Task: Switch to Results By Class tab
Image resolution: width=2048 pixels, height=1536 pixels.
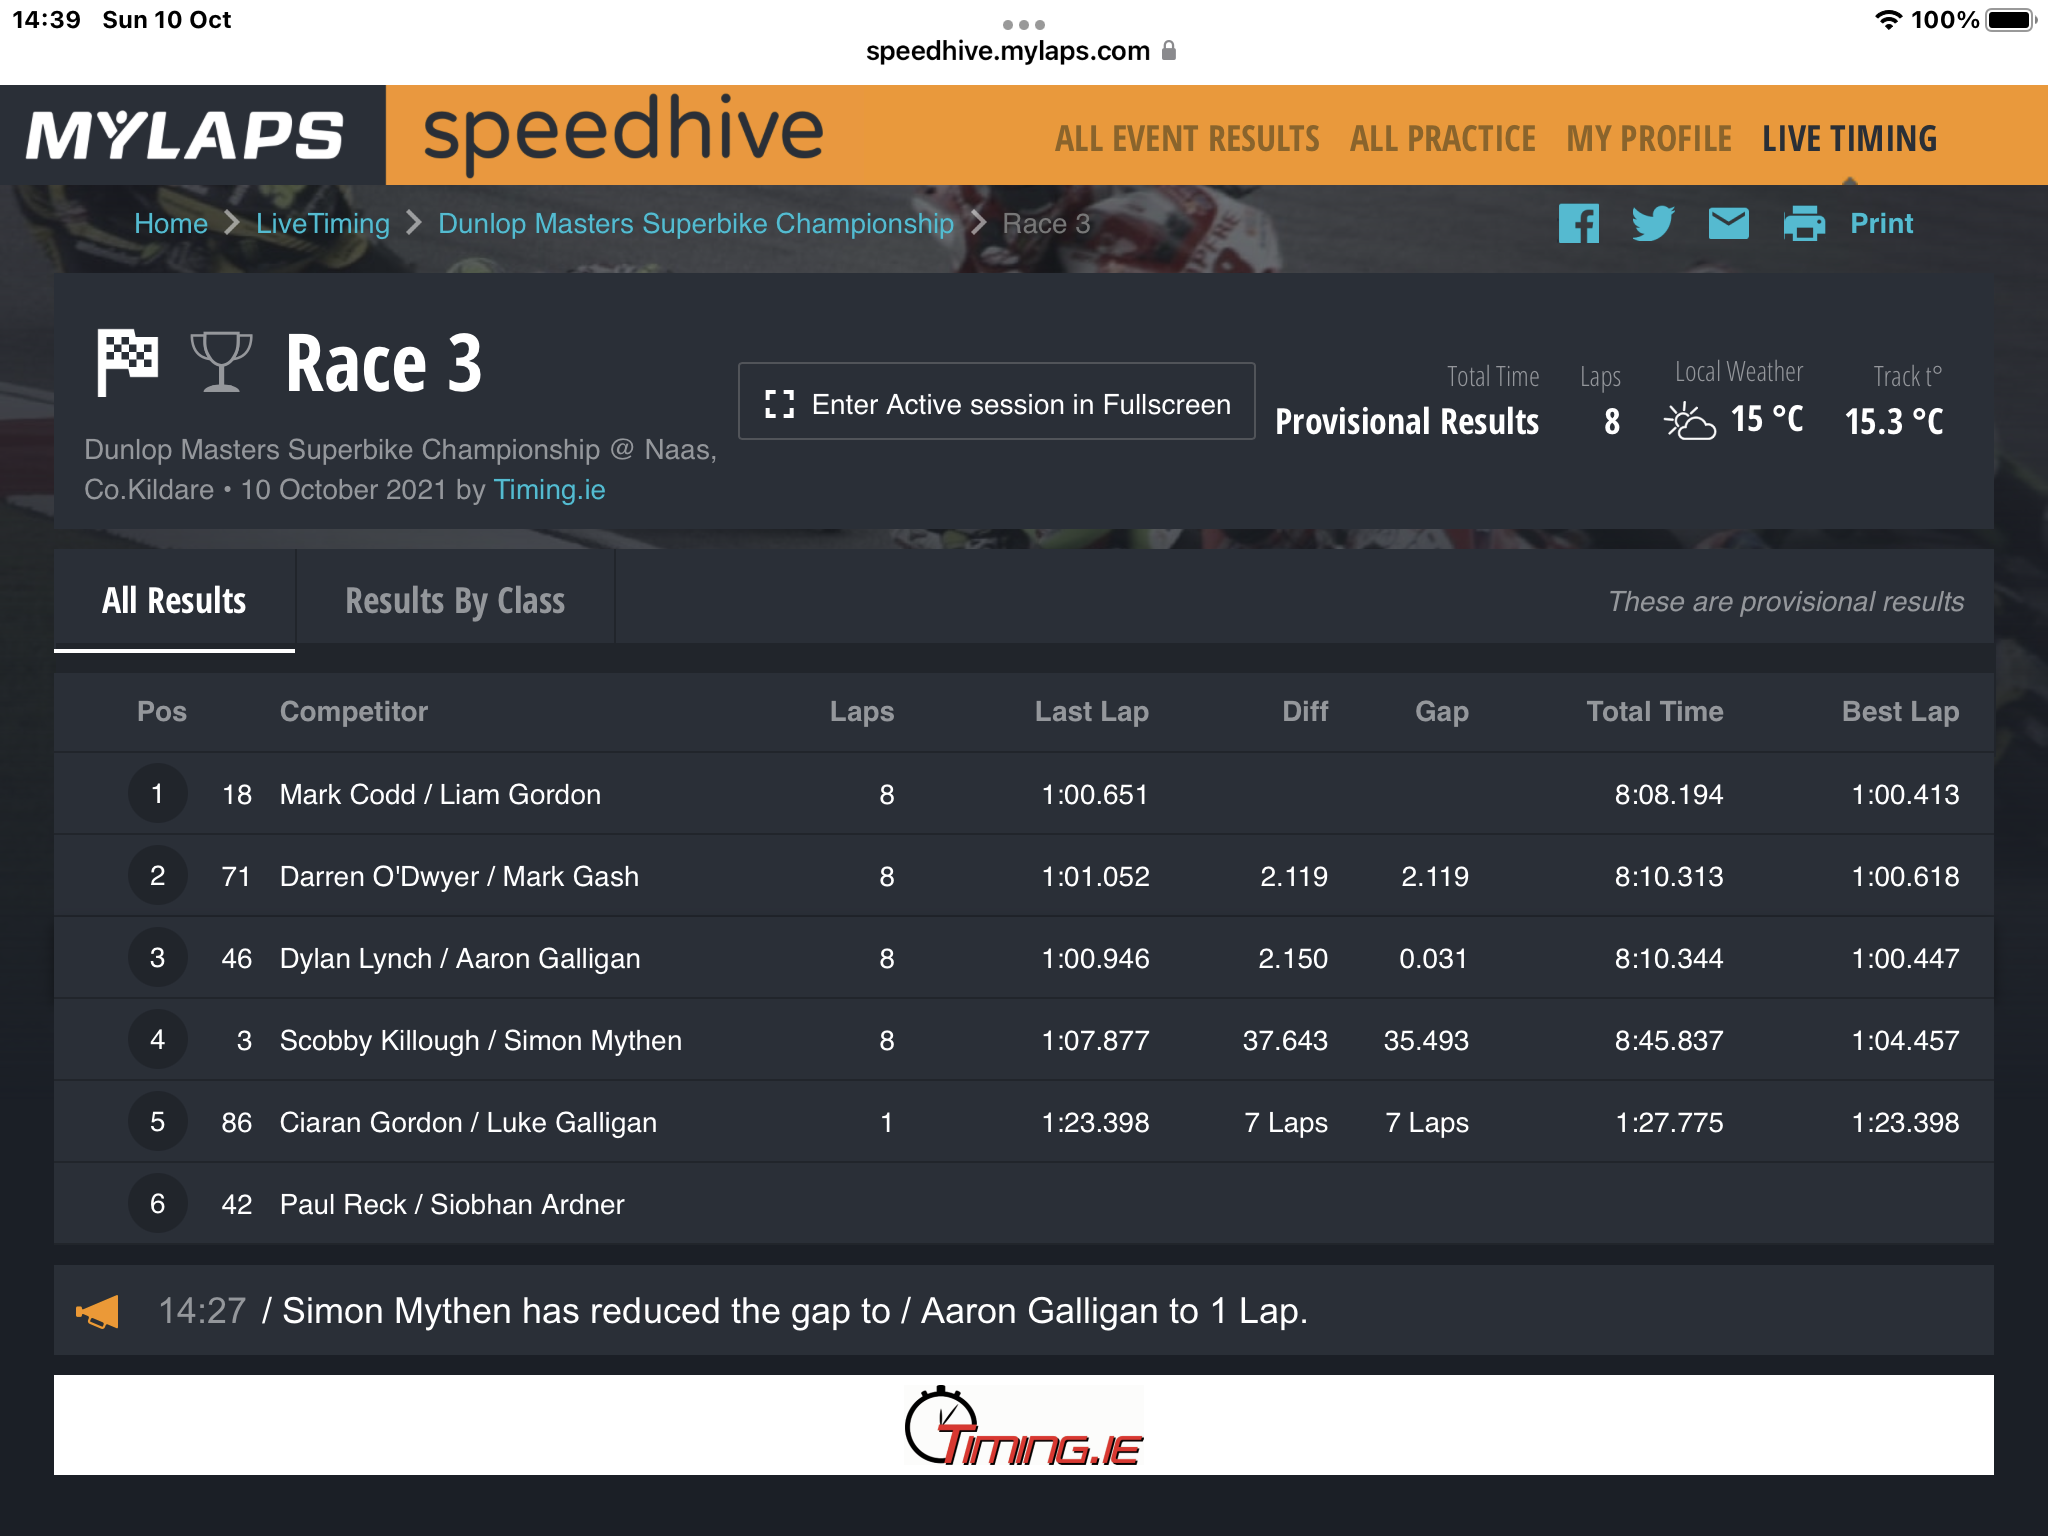Action: tap(455, 600)
